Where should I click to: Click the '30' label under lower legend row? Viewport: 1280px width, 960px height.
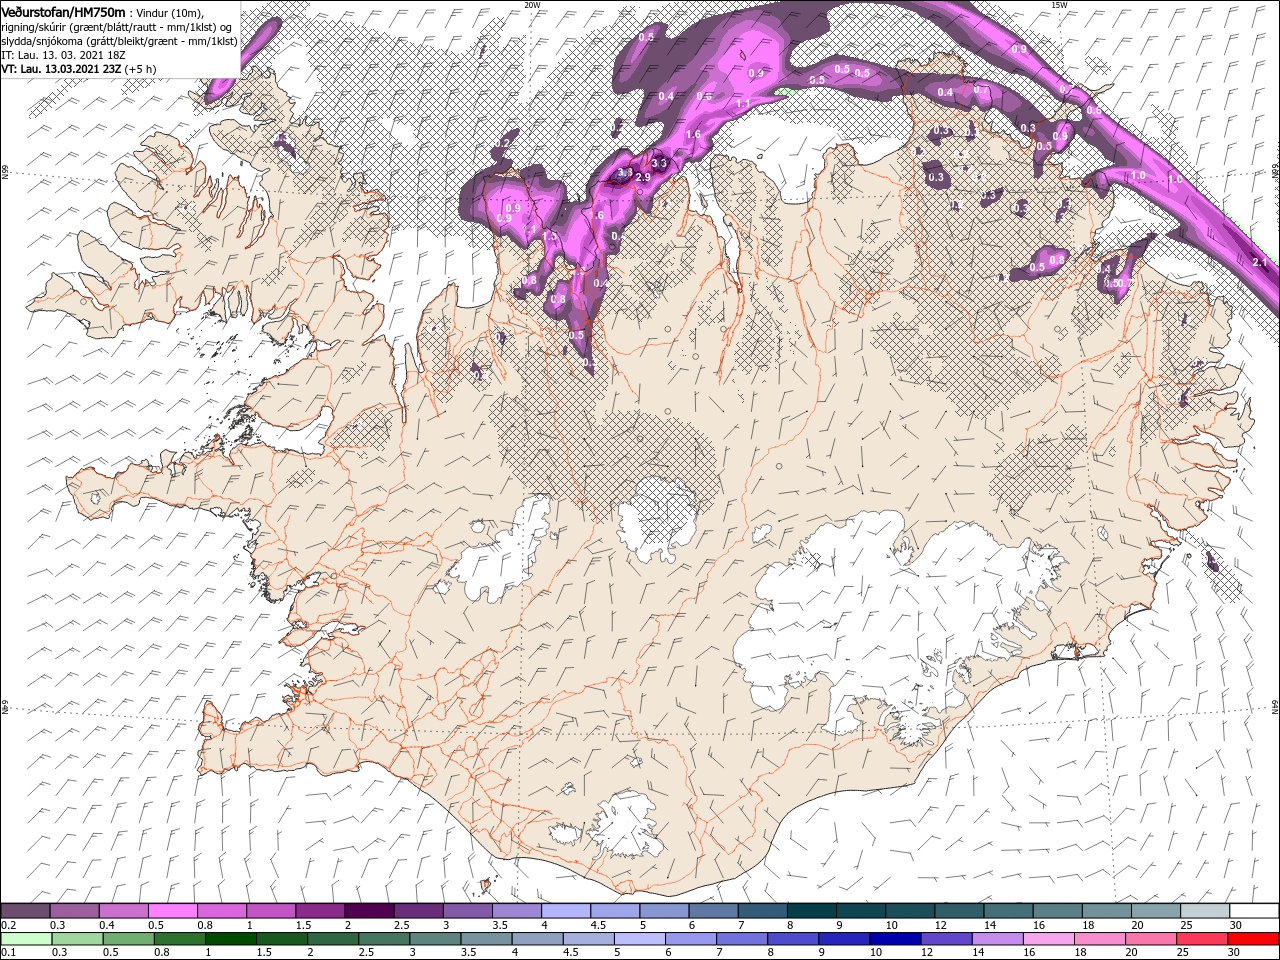point(1236,953)
